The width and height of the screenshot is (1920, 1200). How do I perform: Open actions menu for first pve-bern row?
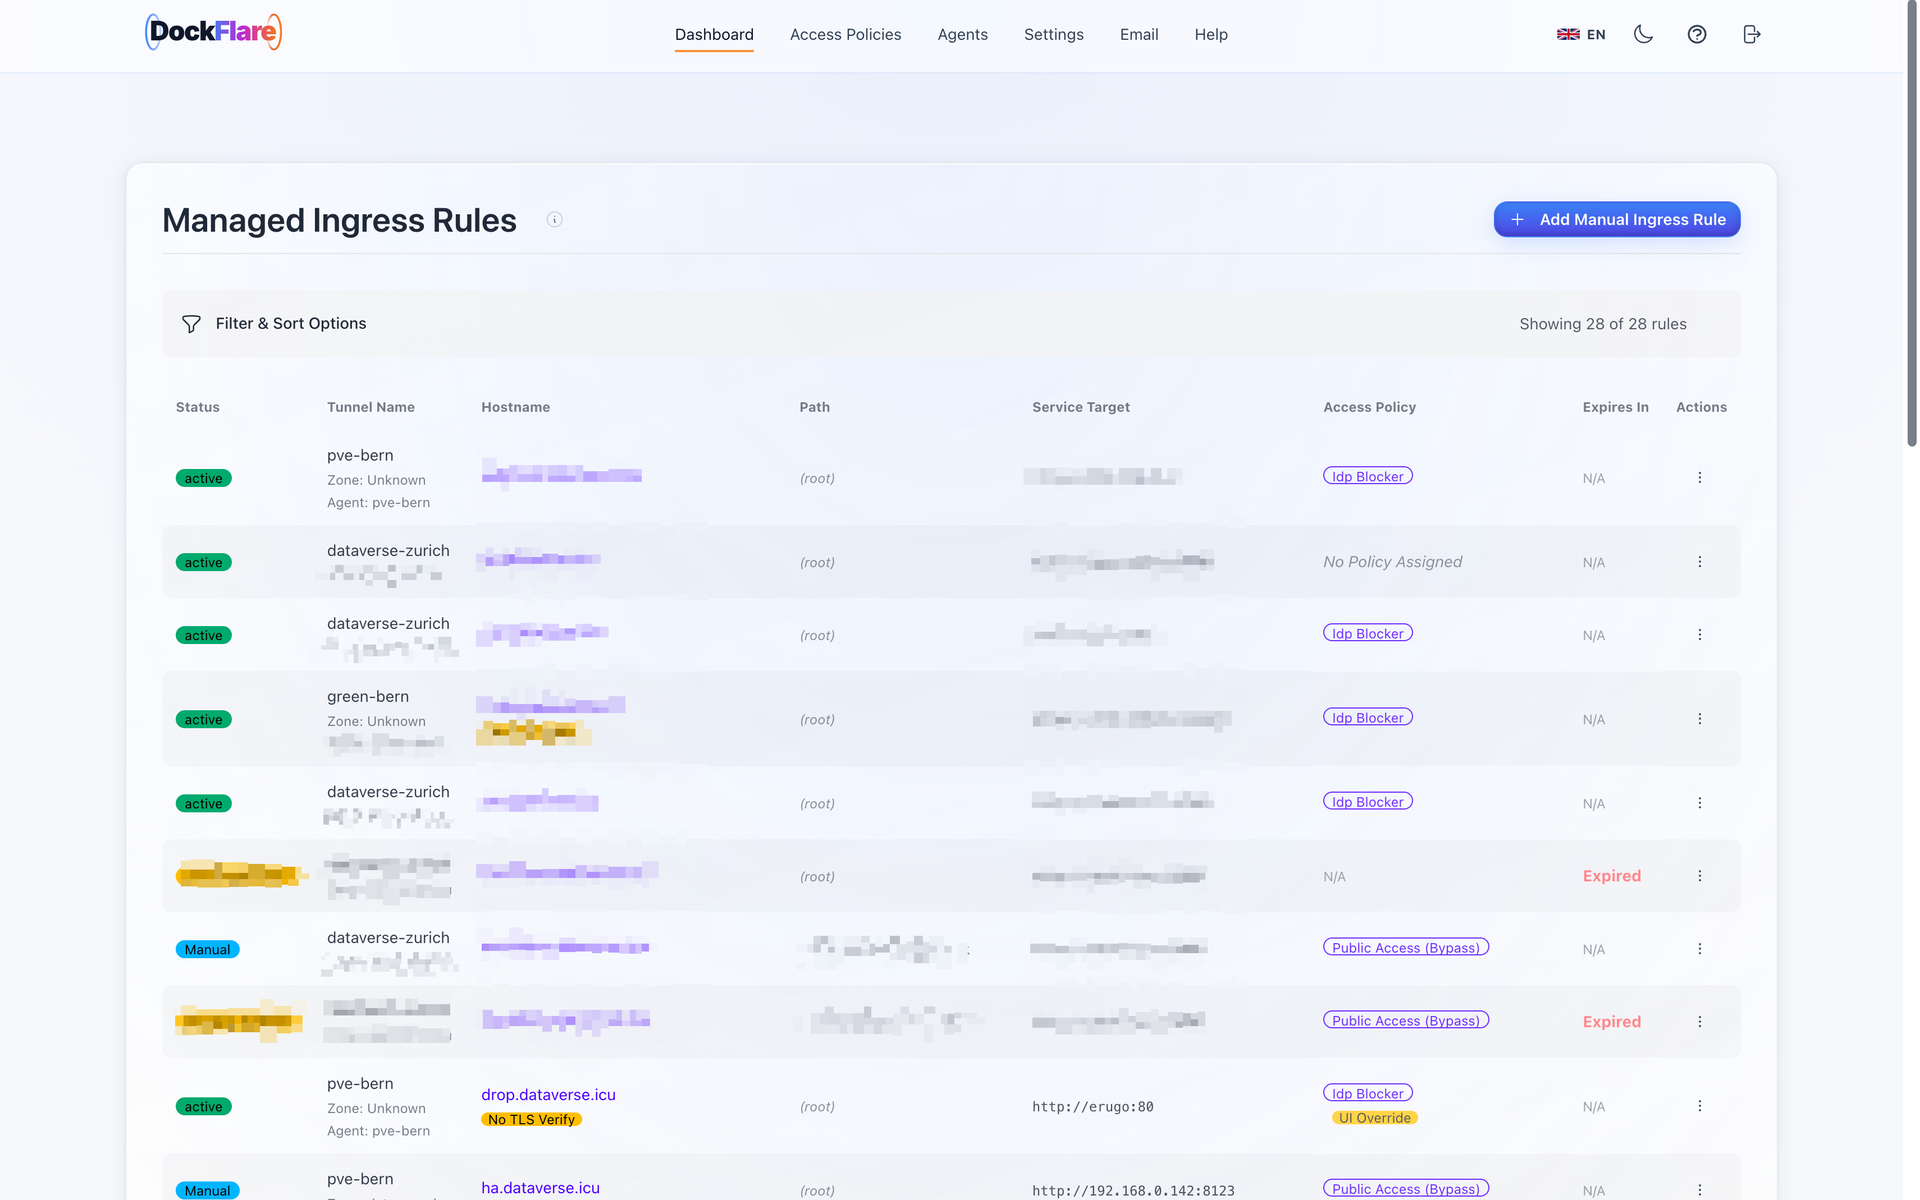coord(1699,478)
